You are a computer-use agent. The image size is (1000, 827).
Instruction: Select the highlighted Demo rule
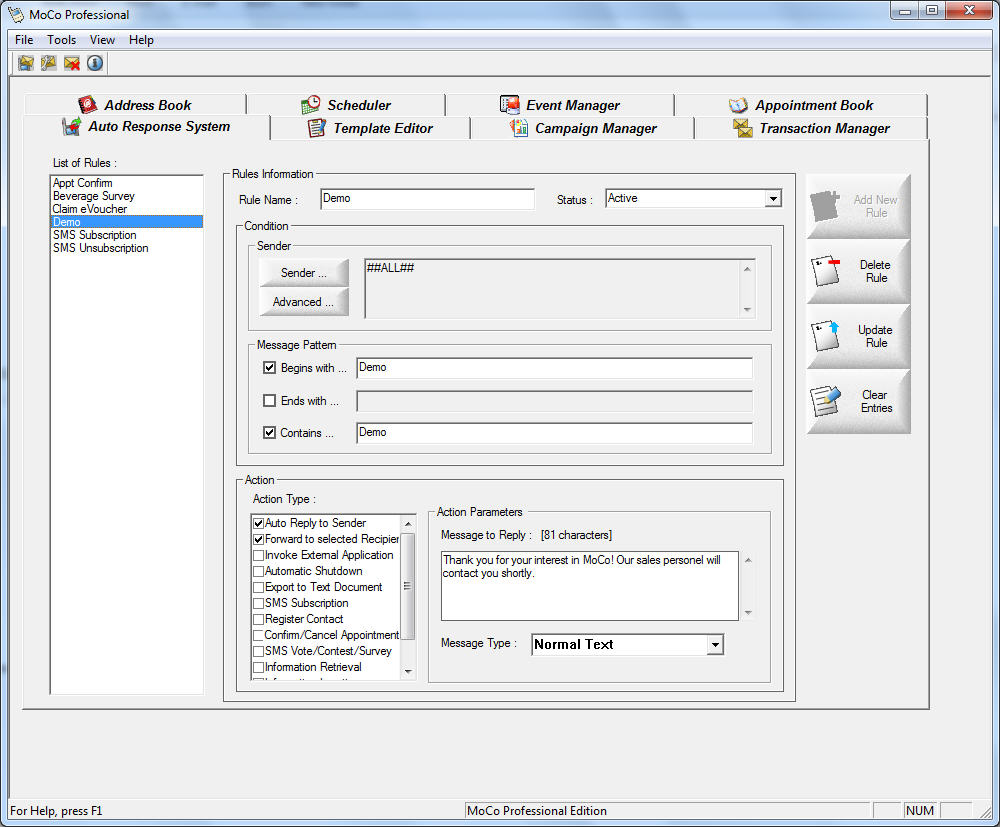coord(126,222)
